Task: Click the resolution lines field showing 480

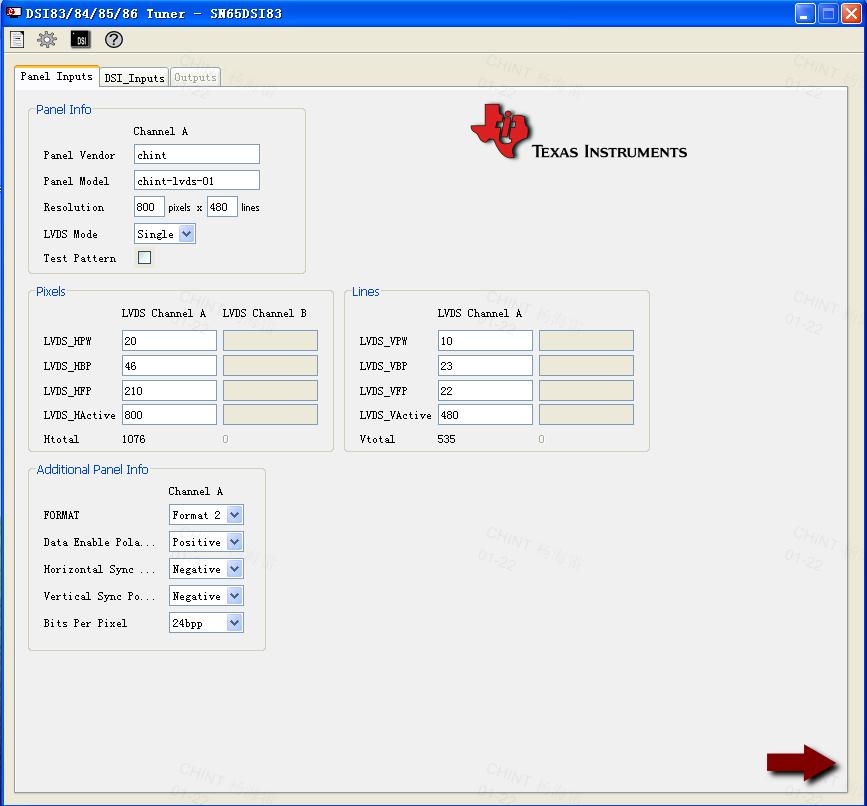Action: 222,207
